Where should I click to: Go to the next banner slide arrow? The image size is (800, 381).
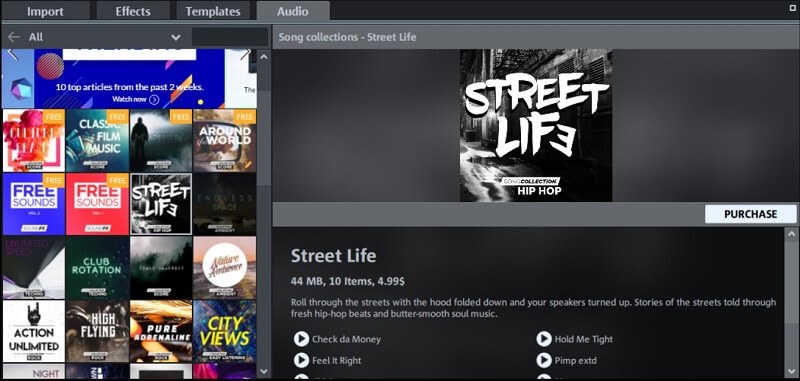coord(246,54)
